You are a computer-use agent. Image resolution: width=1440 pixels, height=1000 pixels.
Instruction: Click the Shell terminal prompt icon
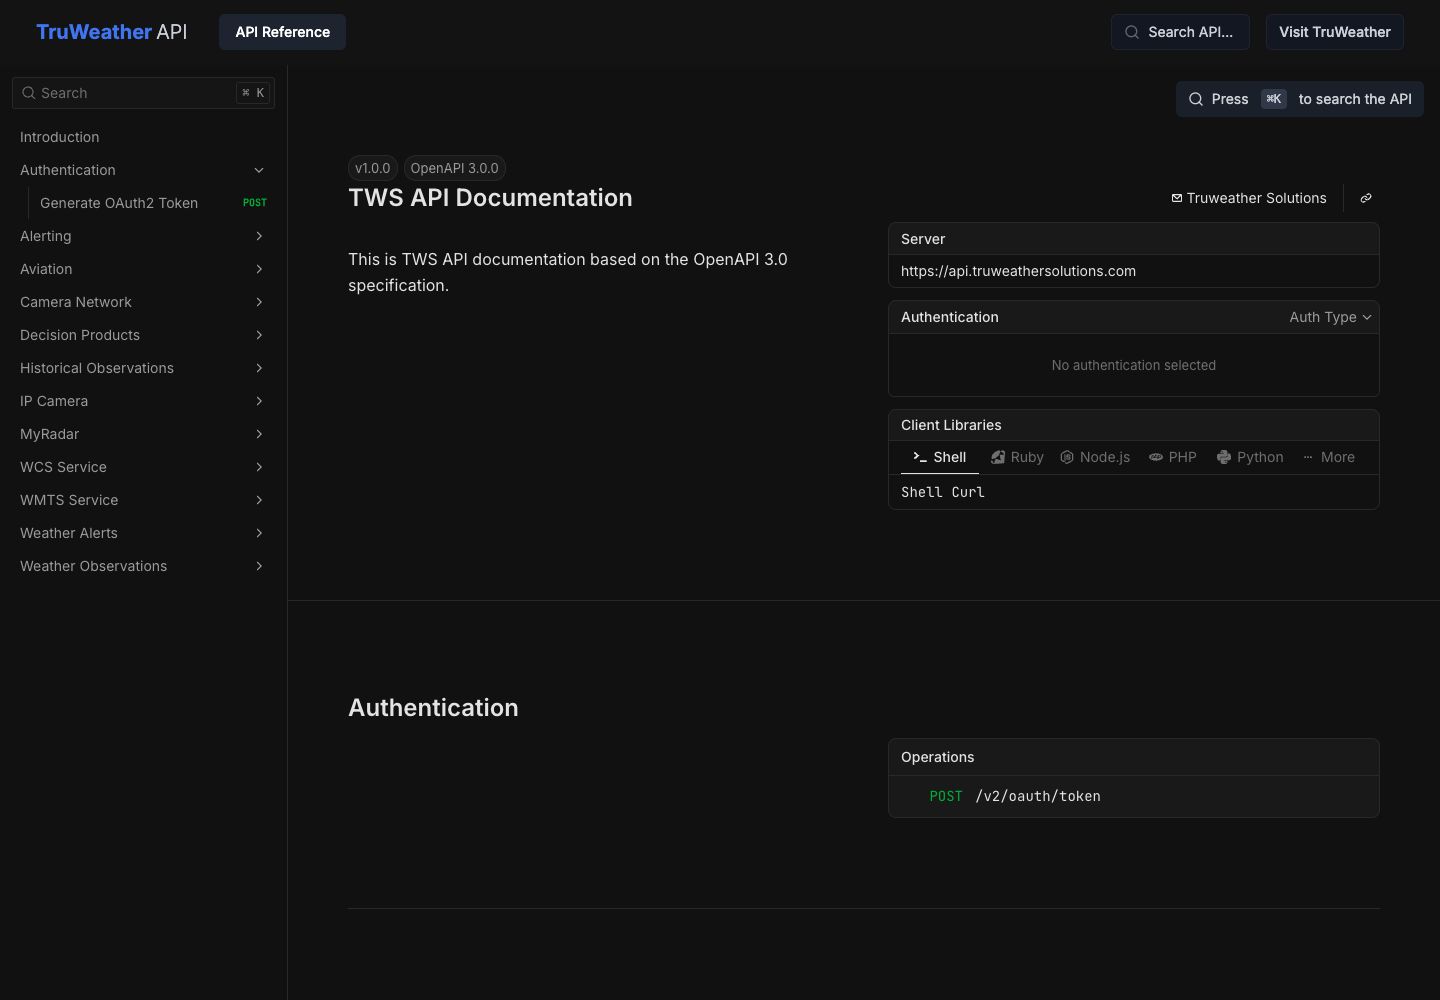click(920, 457)
